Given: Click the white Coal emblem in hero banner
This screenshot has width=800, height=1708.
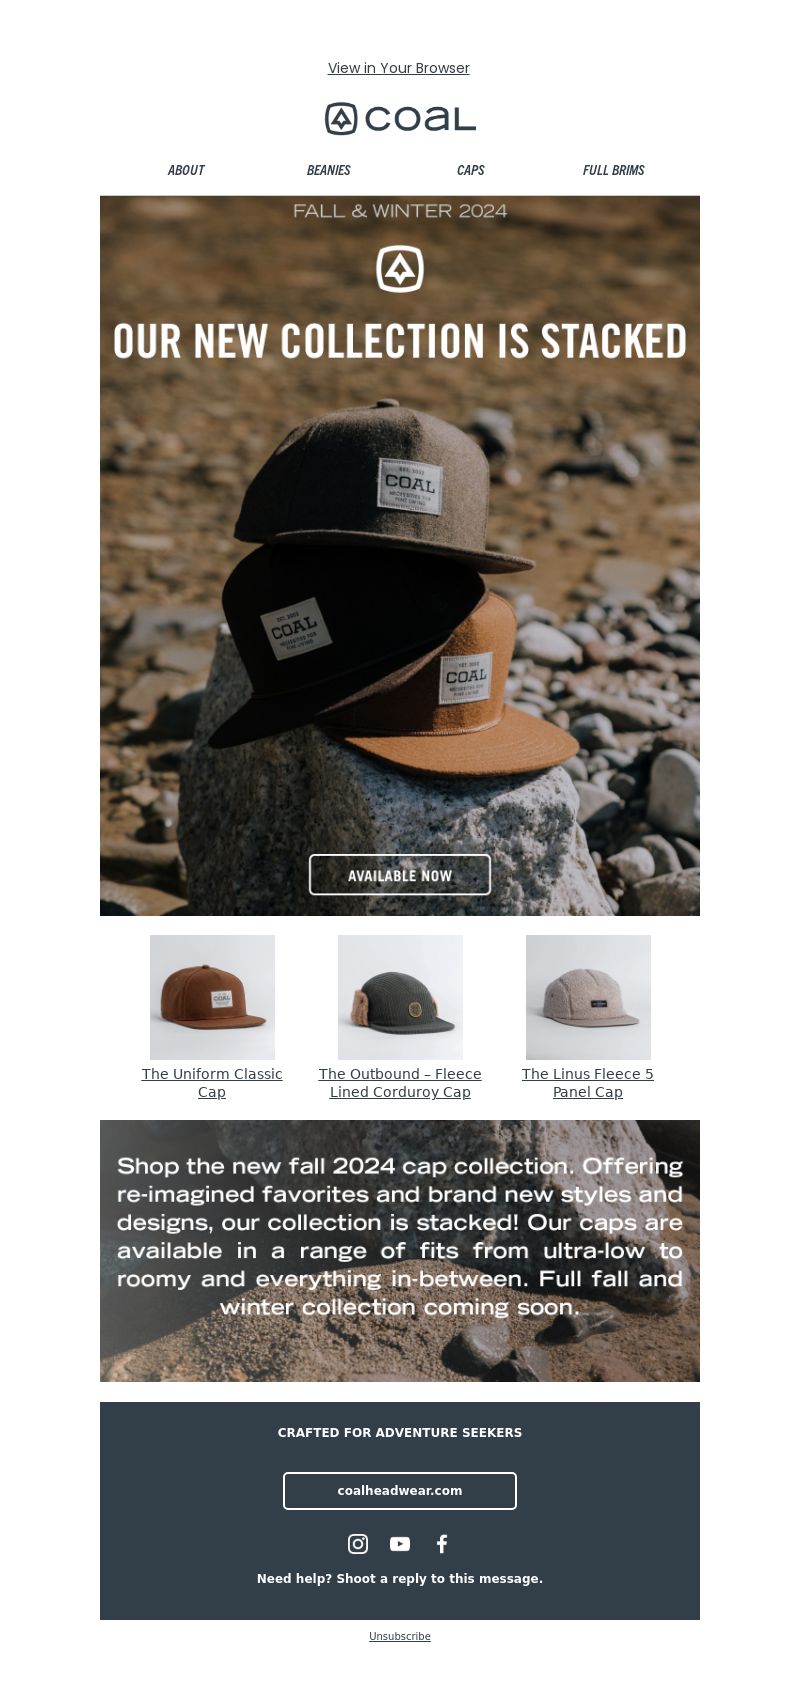Looking at the screenshot, I should pyautogui.click(x=400, y=269).
